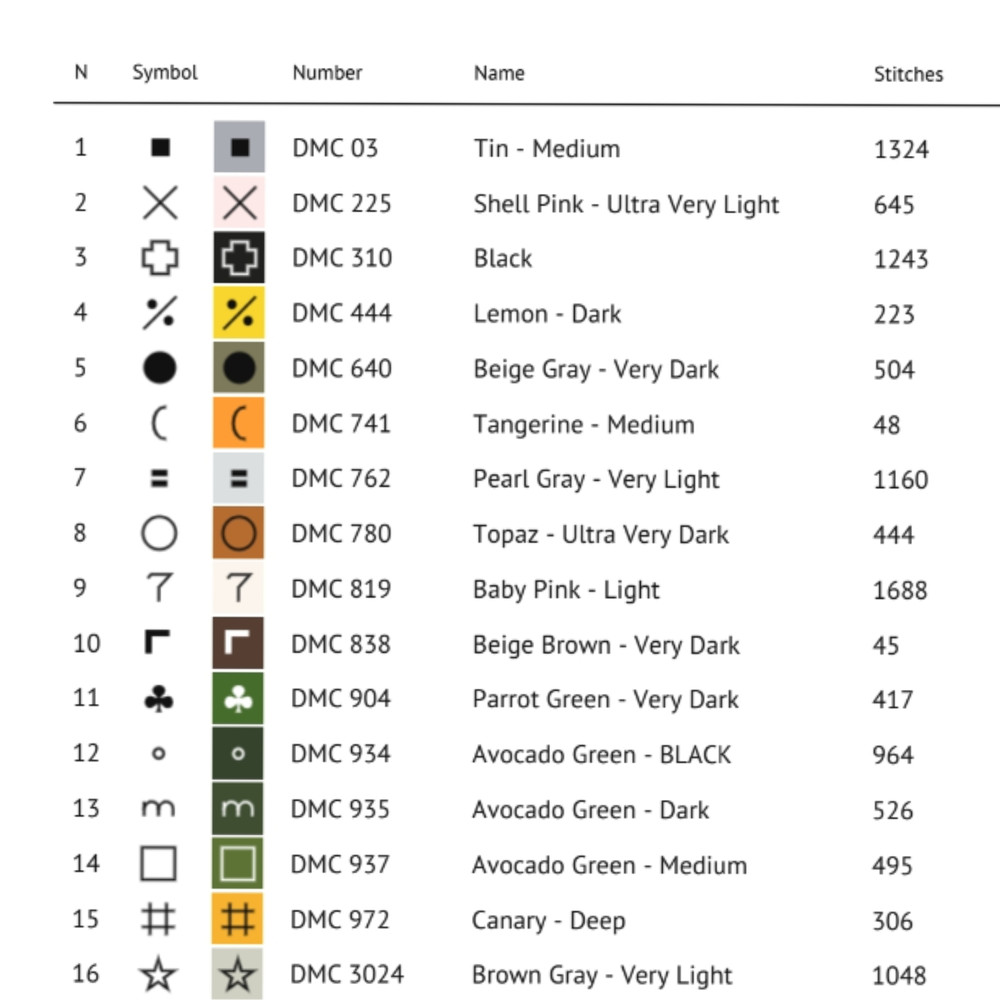
Task: Pick the green DMC 904 color swatch
Action: (x=239, y=699)
